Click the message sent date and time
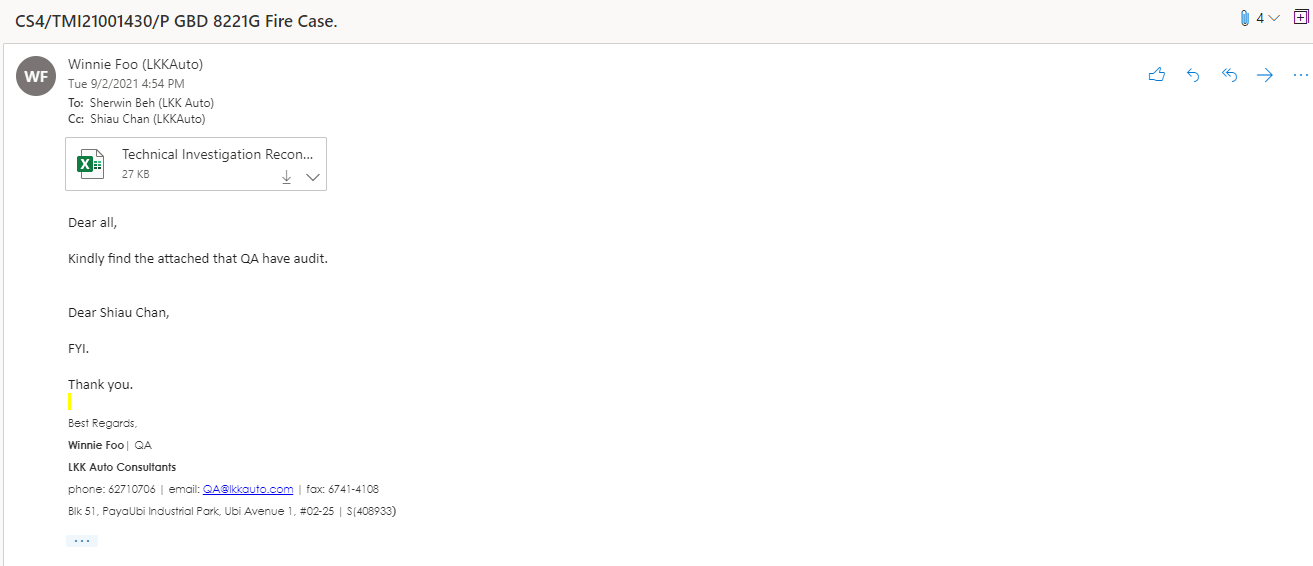This screenshot has height=566, width=1313. [126, 84]
